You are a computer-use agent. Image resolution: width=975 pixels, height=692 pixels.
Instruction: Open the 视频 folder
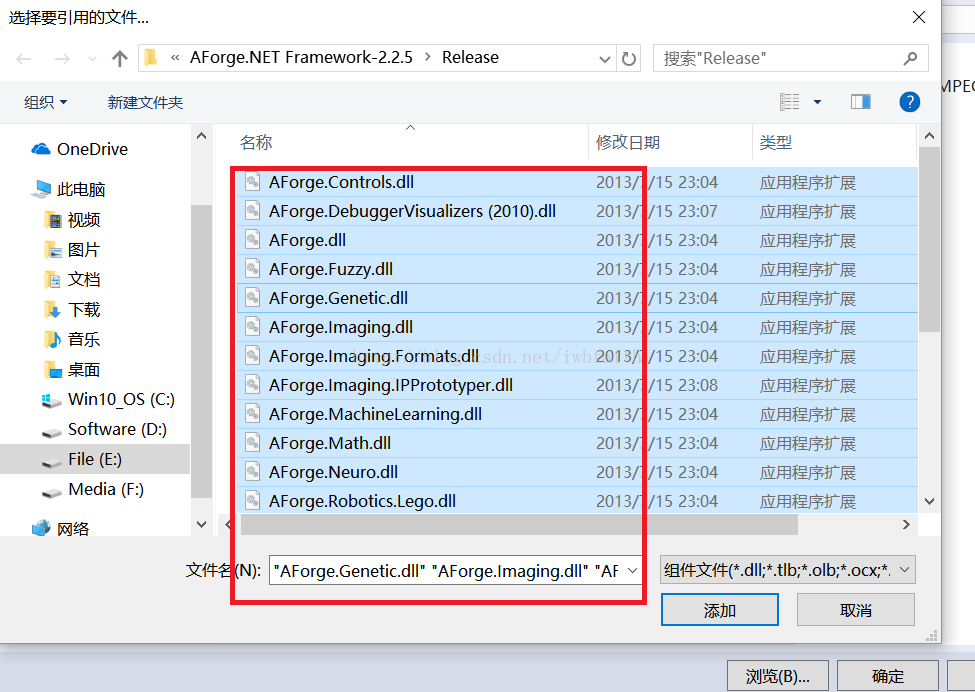(x=73, y=219)
